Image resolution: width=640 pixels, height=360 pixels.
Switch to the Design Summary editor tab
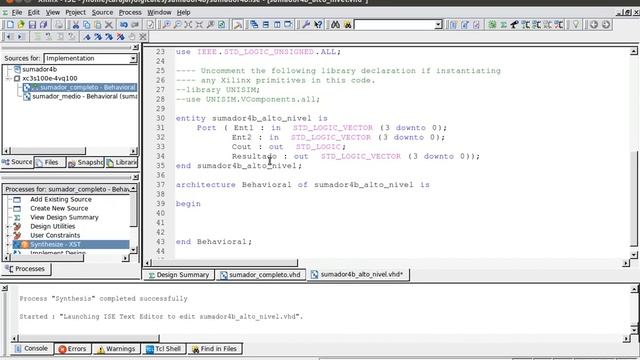tap(179, 275)
